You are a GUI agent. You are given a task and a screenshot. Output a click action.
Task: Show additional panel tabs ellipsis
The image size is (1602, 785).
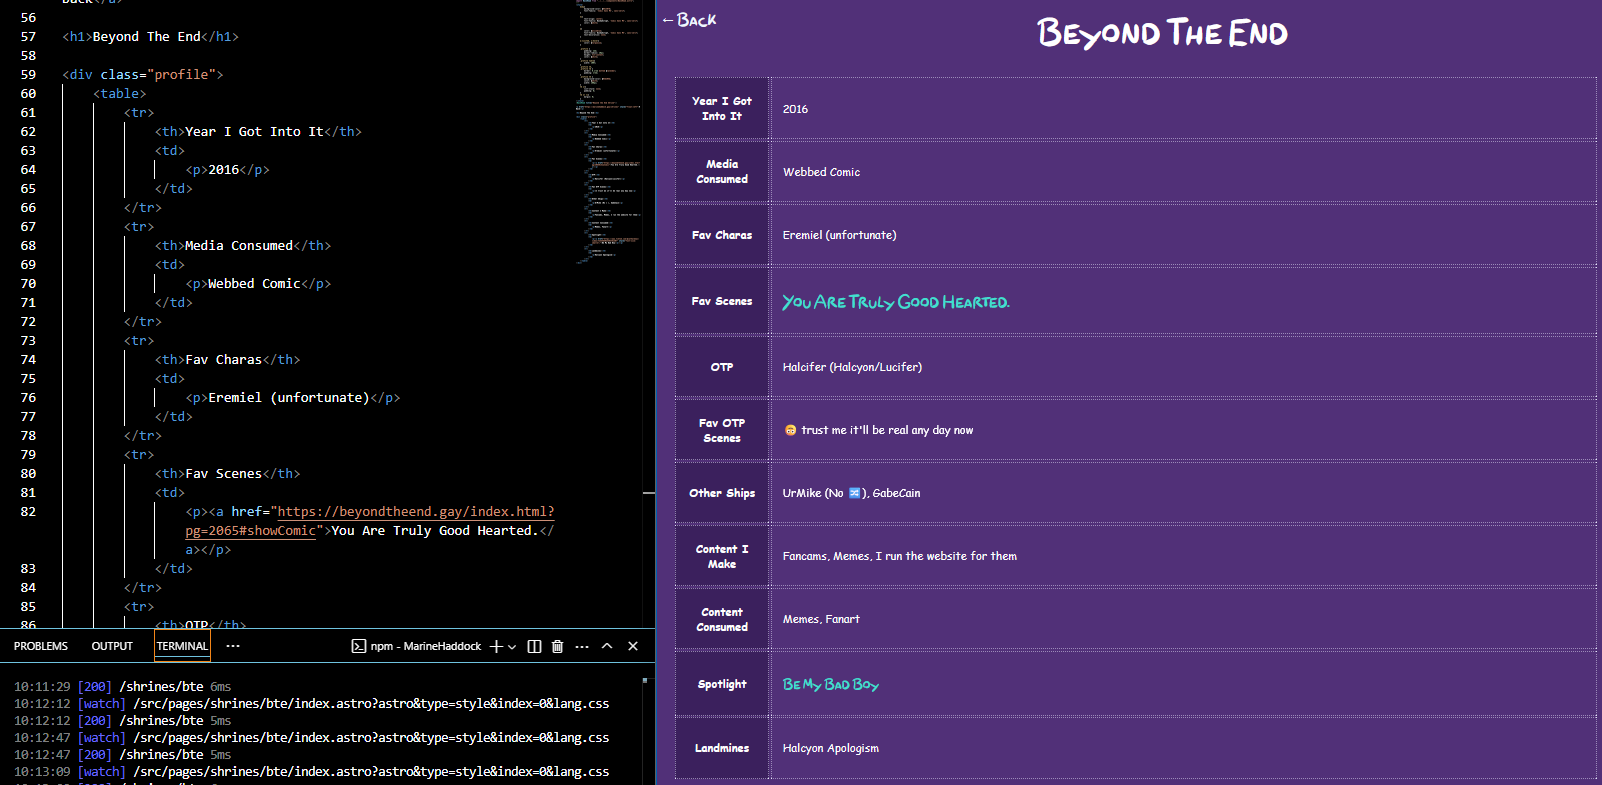click(233, 646)
